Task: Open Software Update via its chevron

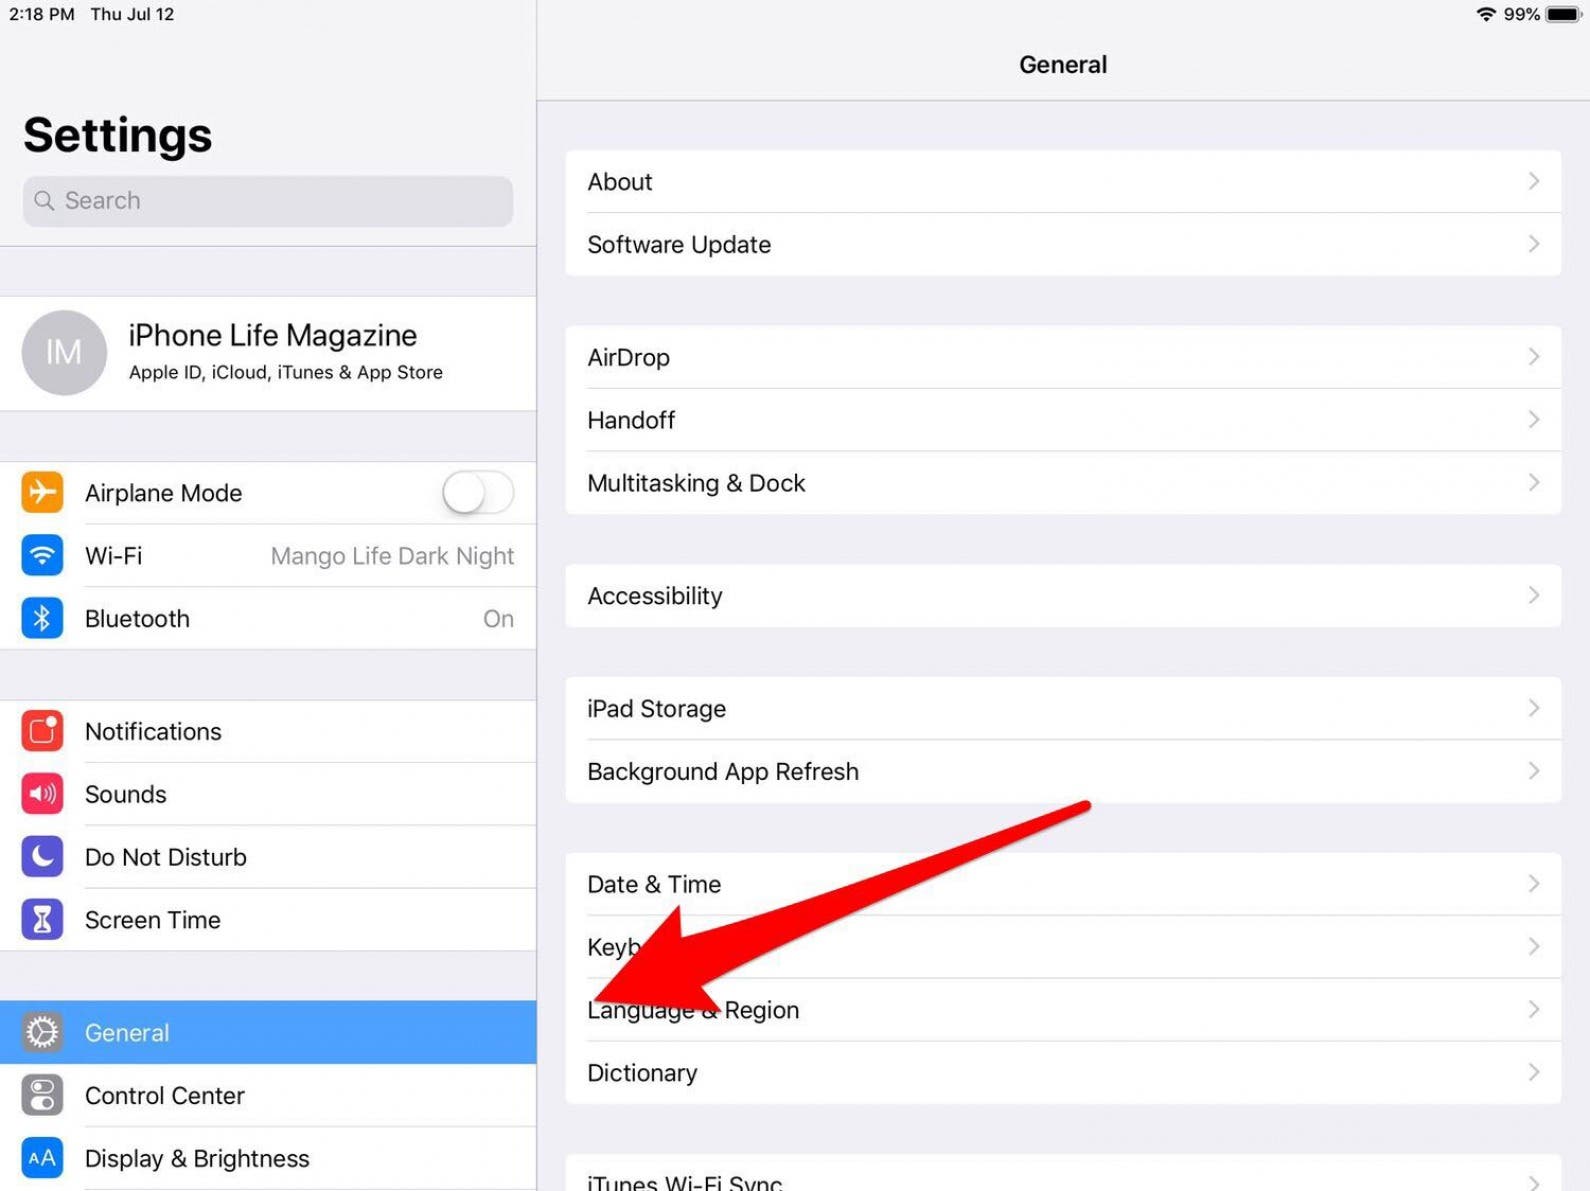Action: pos(1533,244)
